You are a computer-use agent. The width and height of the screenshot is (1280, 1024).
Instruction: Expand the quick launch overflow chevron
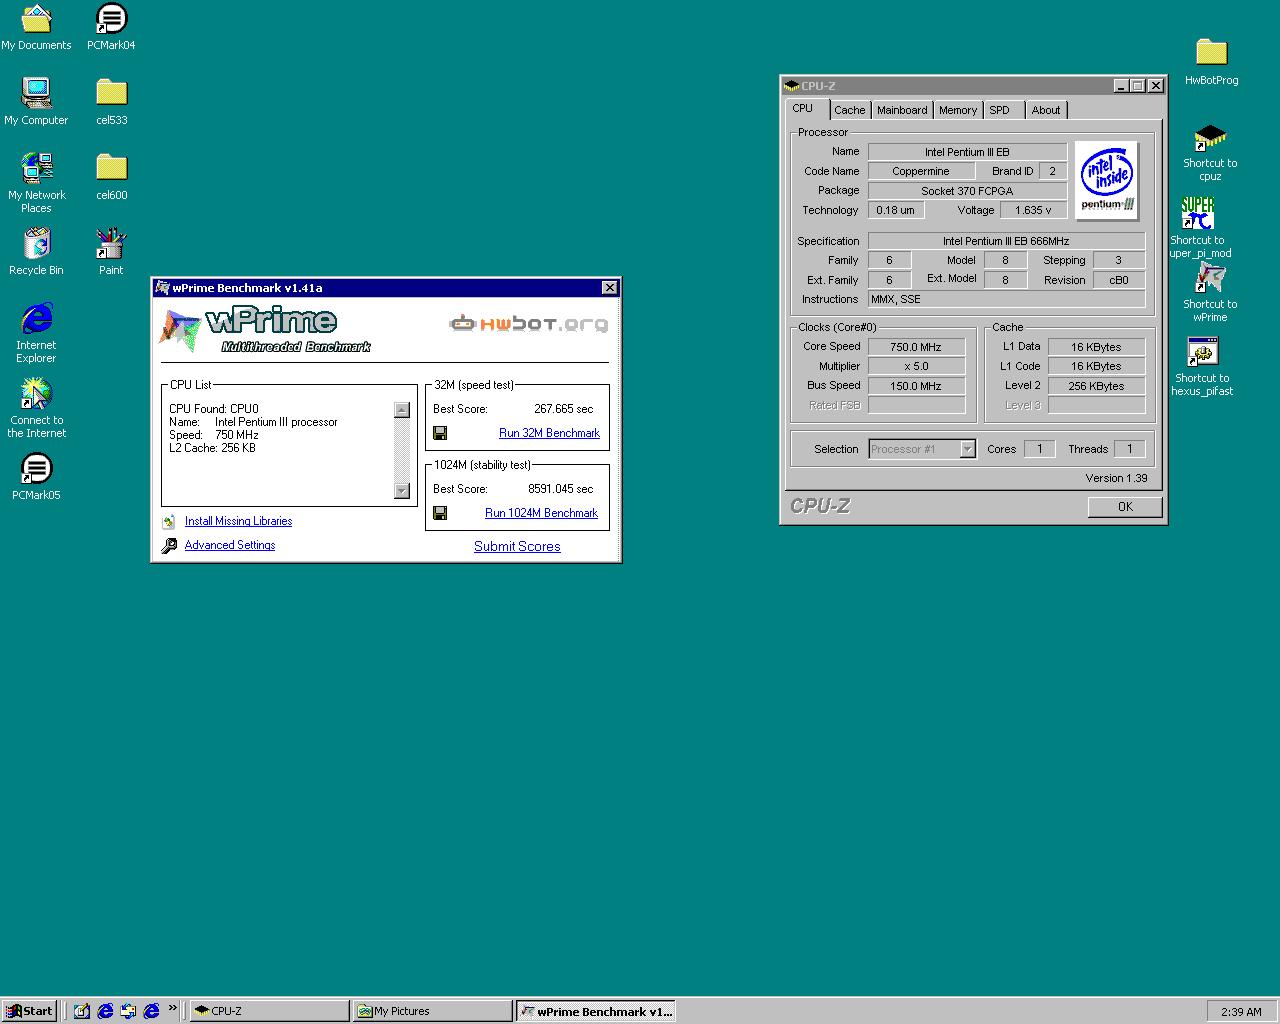click(173, 1008)
